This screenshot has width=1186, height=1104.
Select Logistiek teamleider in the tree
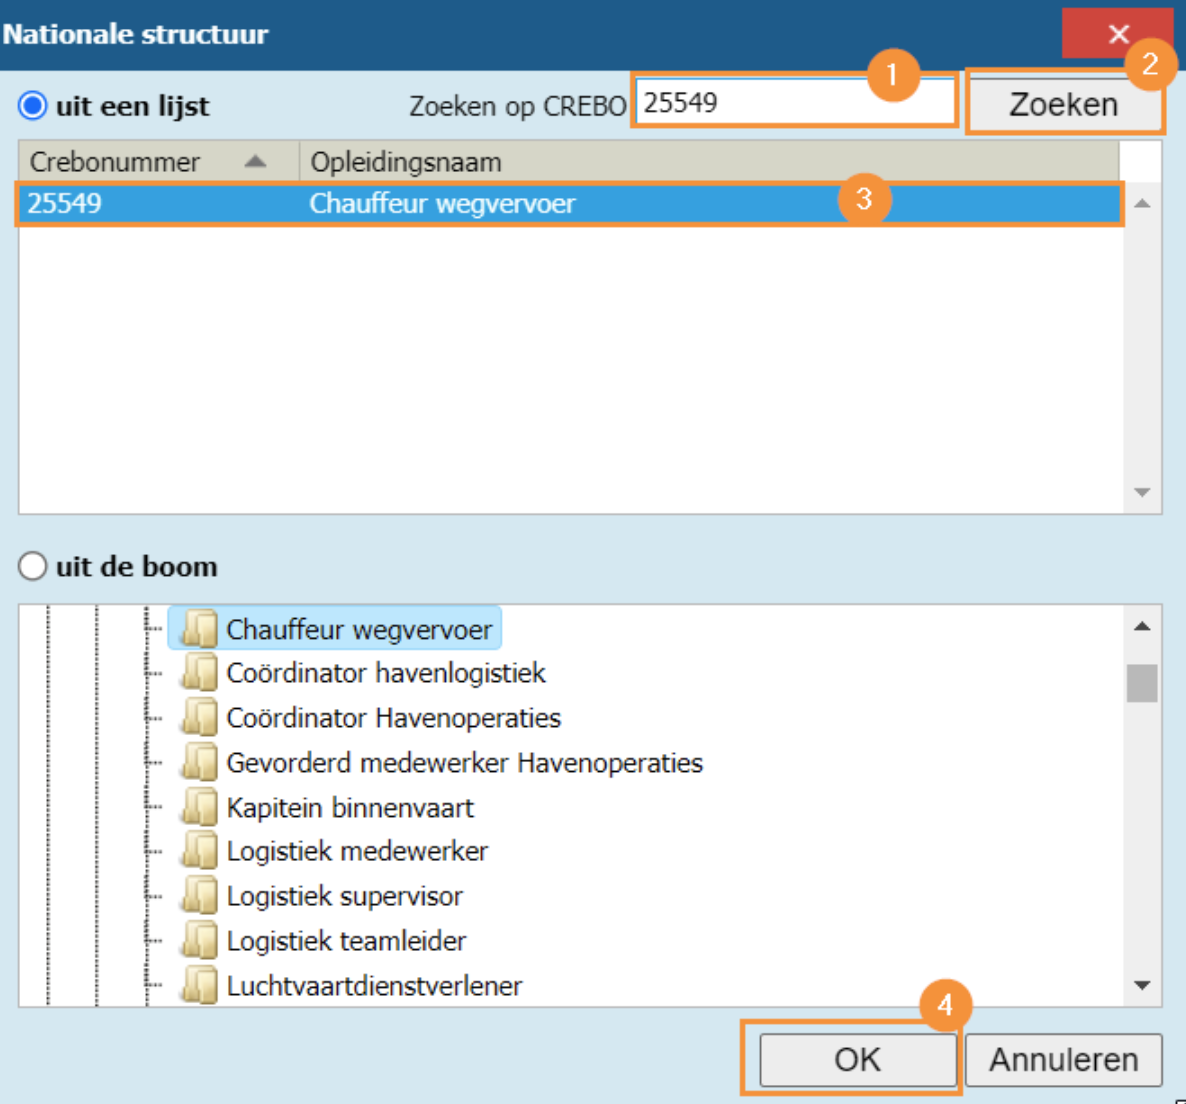[x=346, y=941]
